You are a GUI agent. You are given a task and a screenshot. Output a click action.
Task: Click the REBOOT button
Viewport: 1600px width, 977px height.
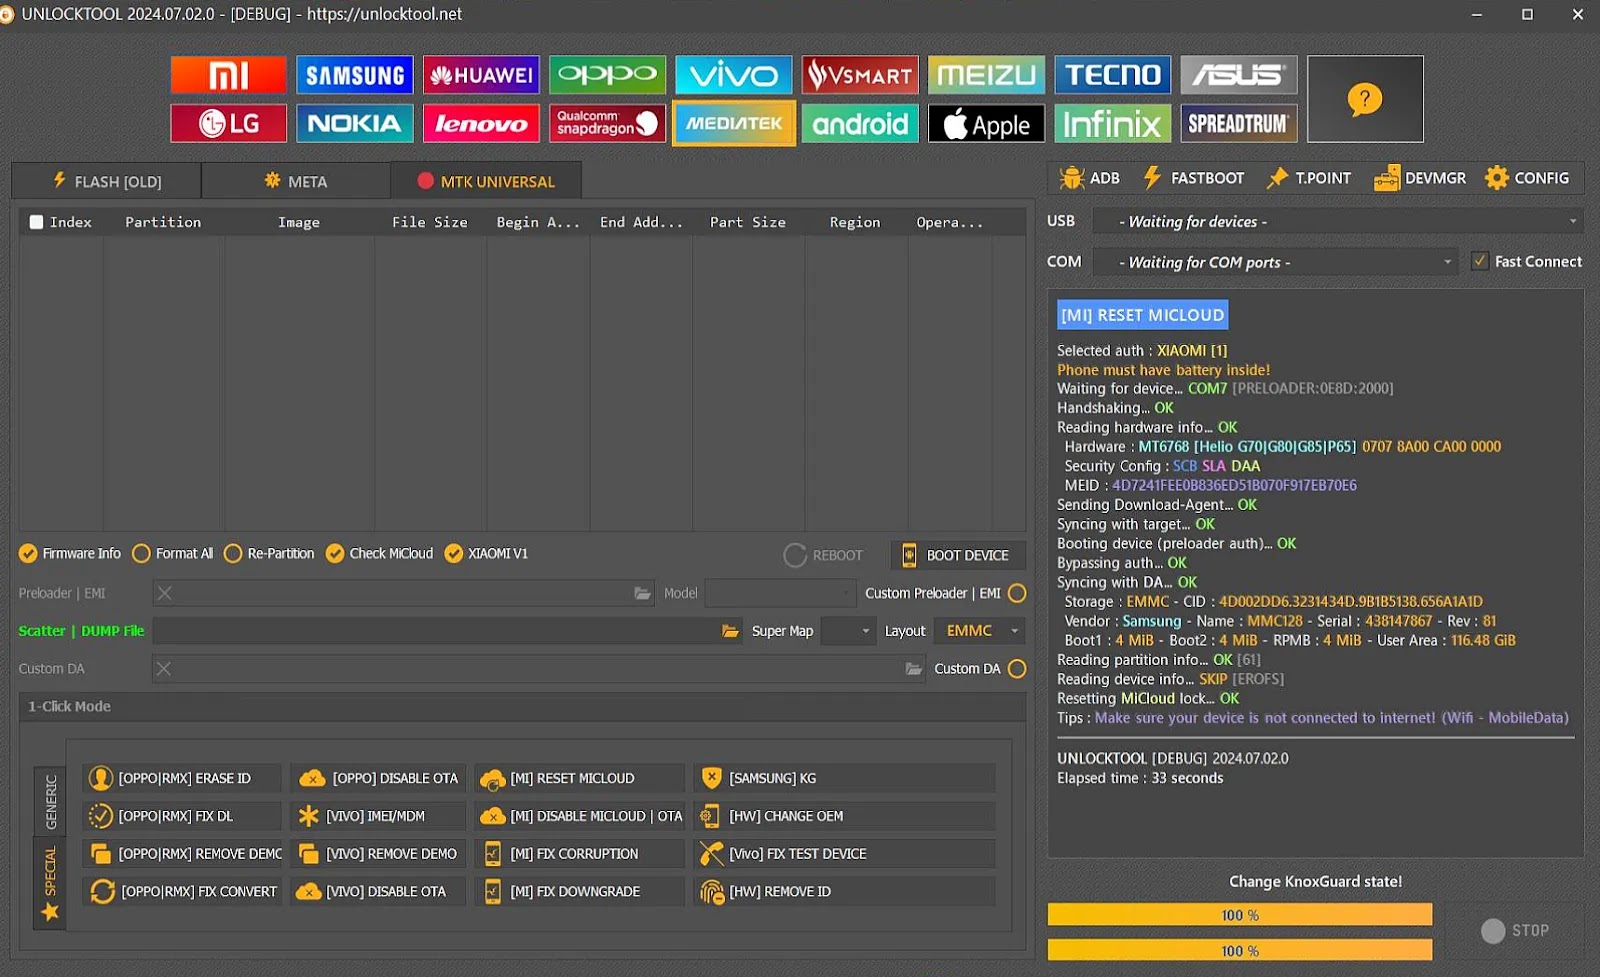click(823, 555)
